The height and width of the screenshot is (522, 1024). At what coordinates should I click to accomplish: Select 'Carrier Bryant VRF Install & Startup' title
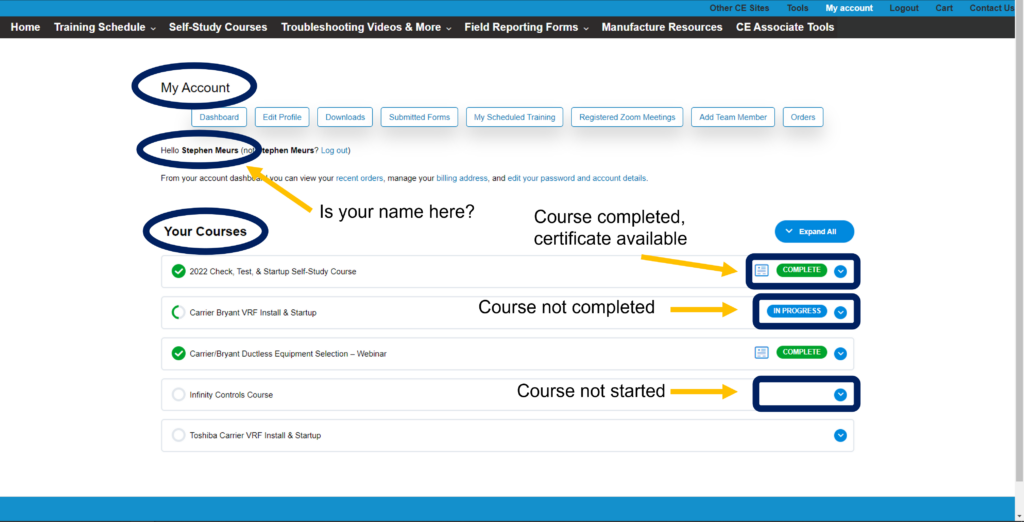(253, 312)
